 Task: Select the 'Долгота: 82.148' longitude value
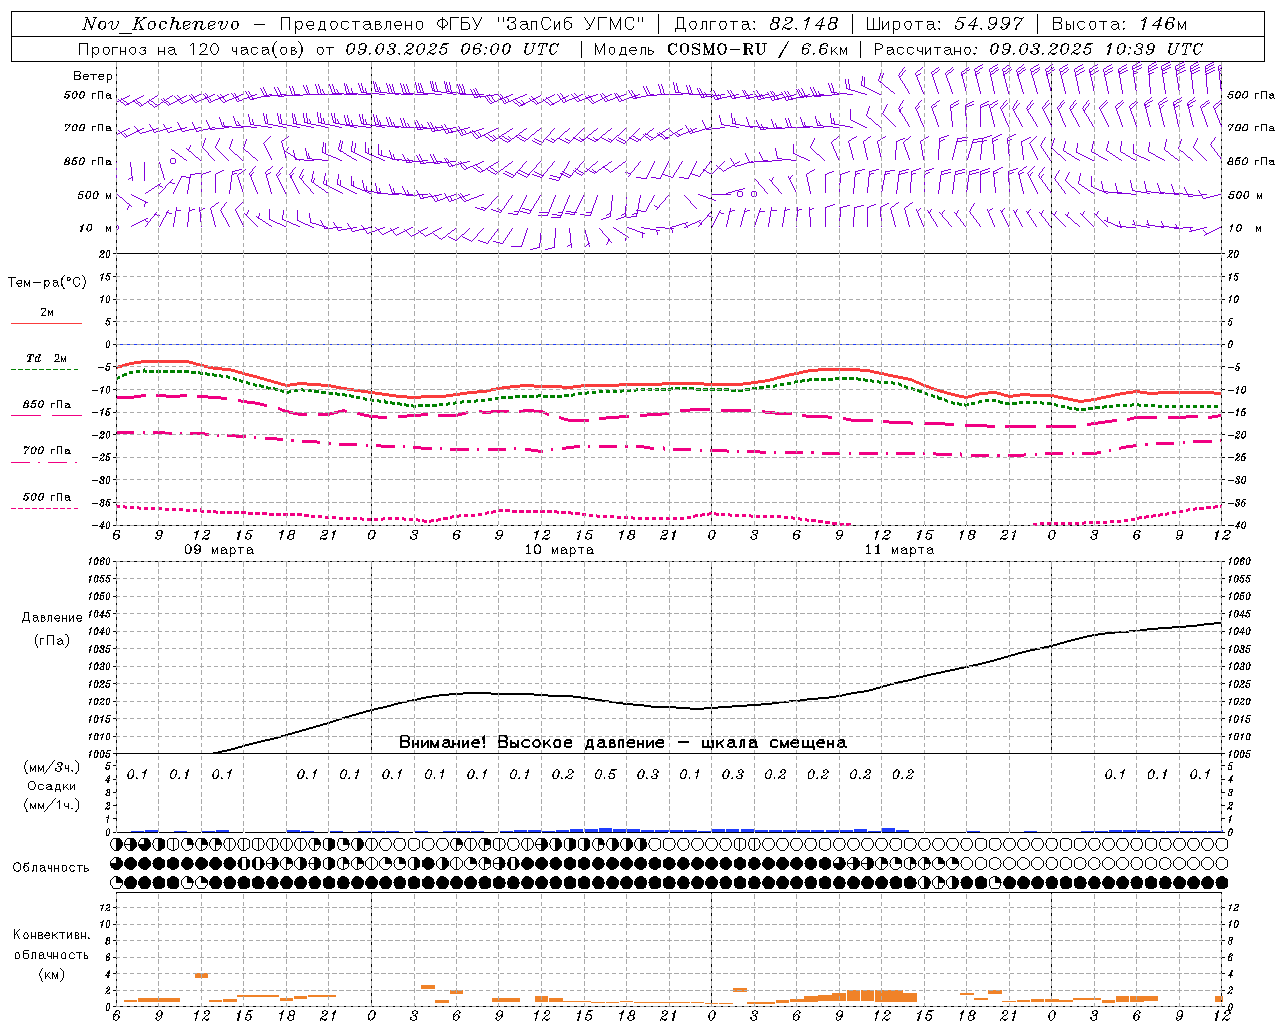click(x=756, y=24)
